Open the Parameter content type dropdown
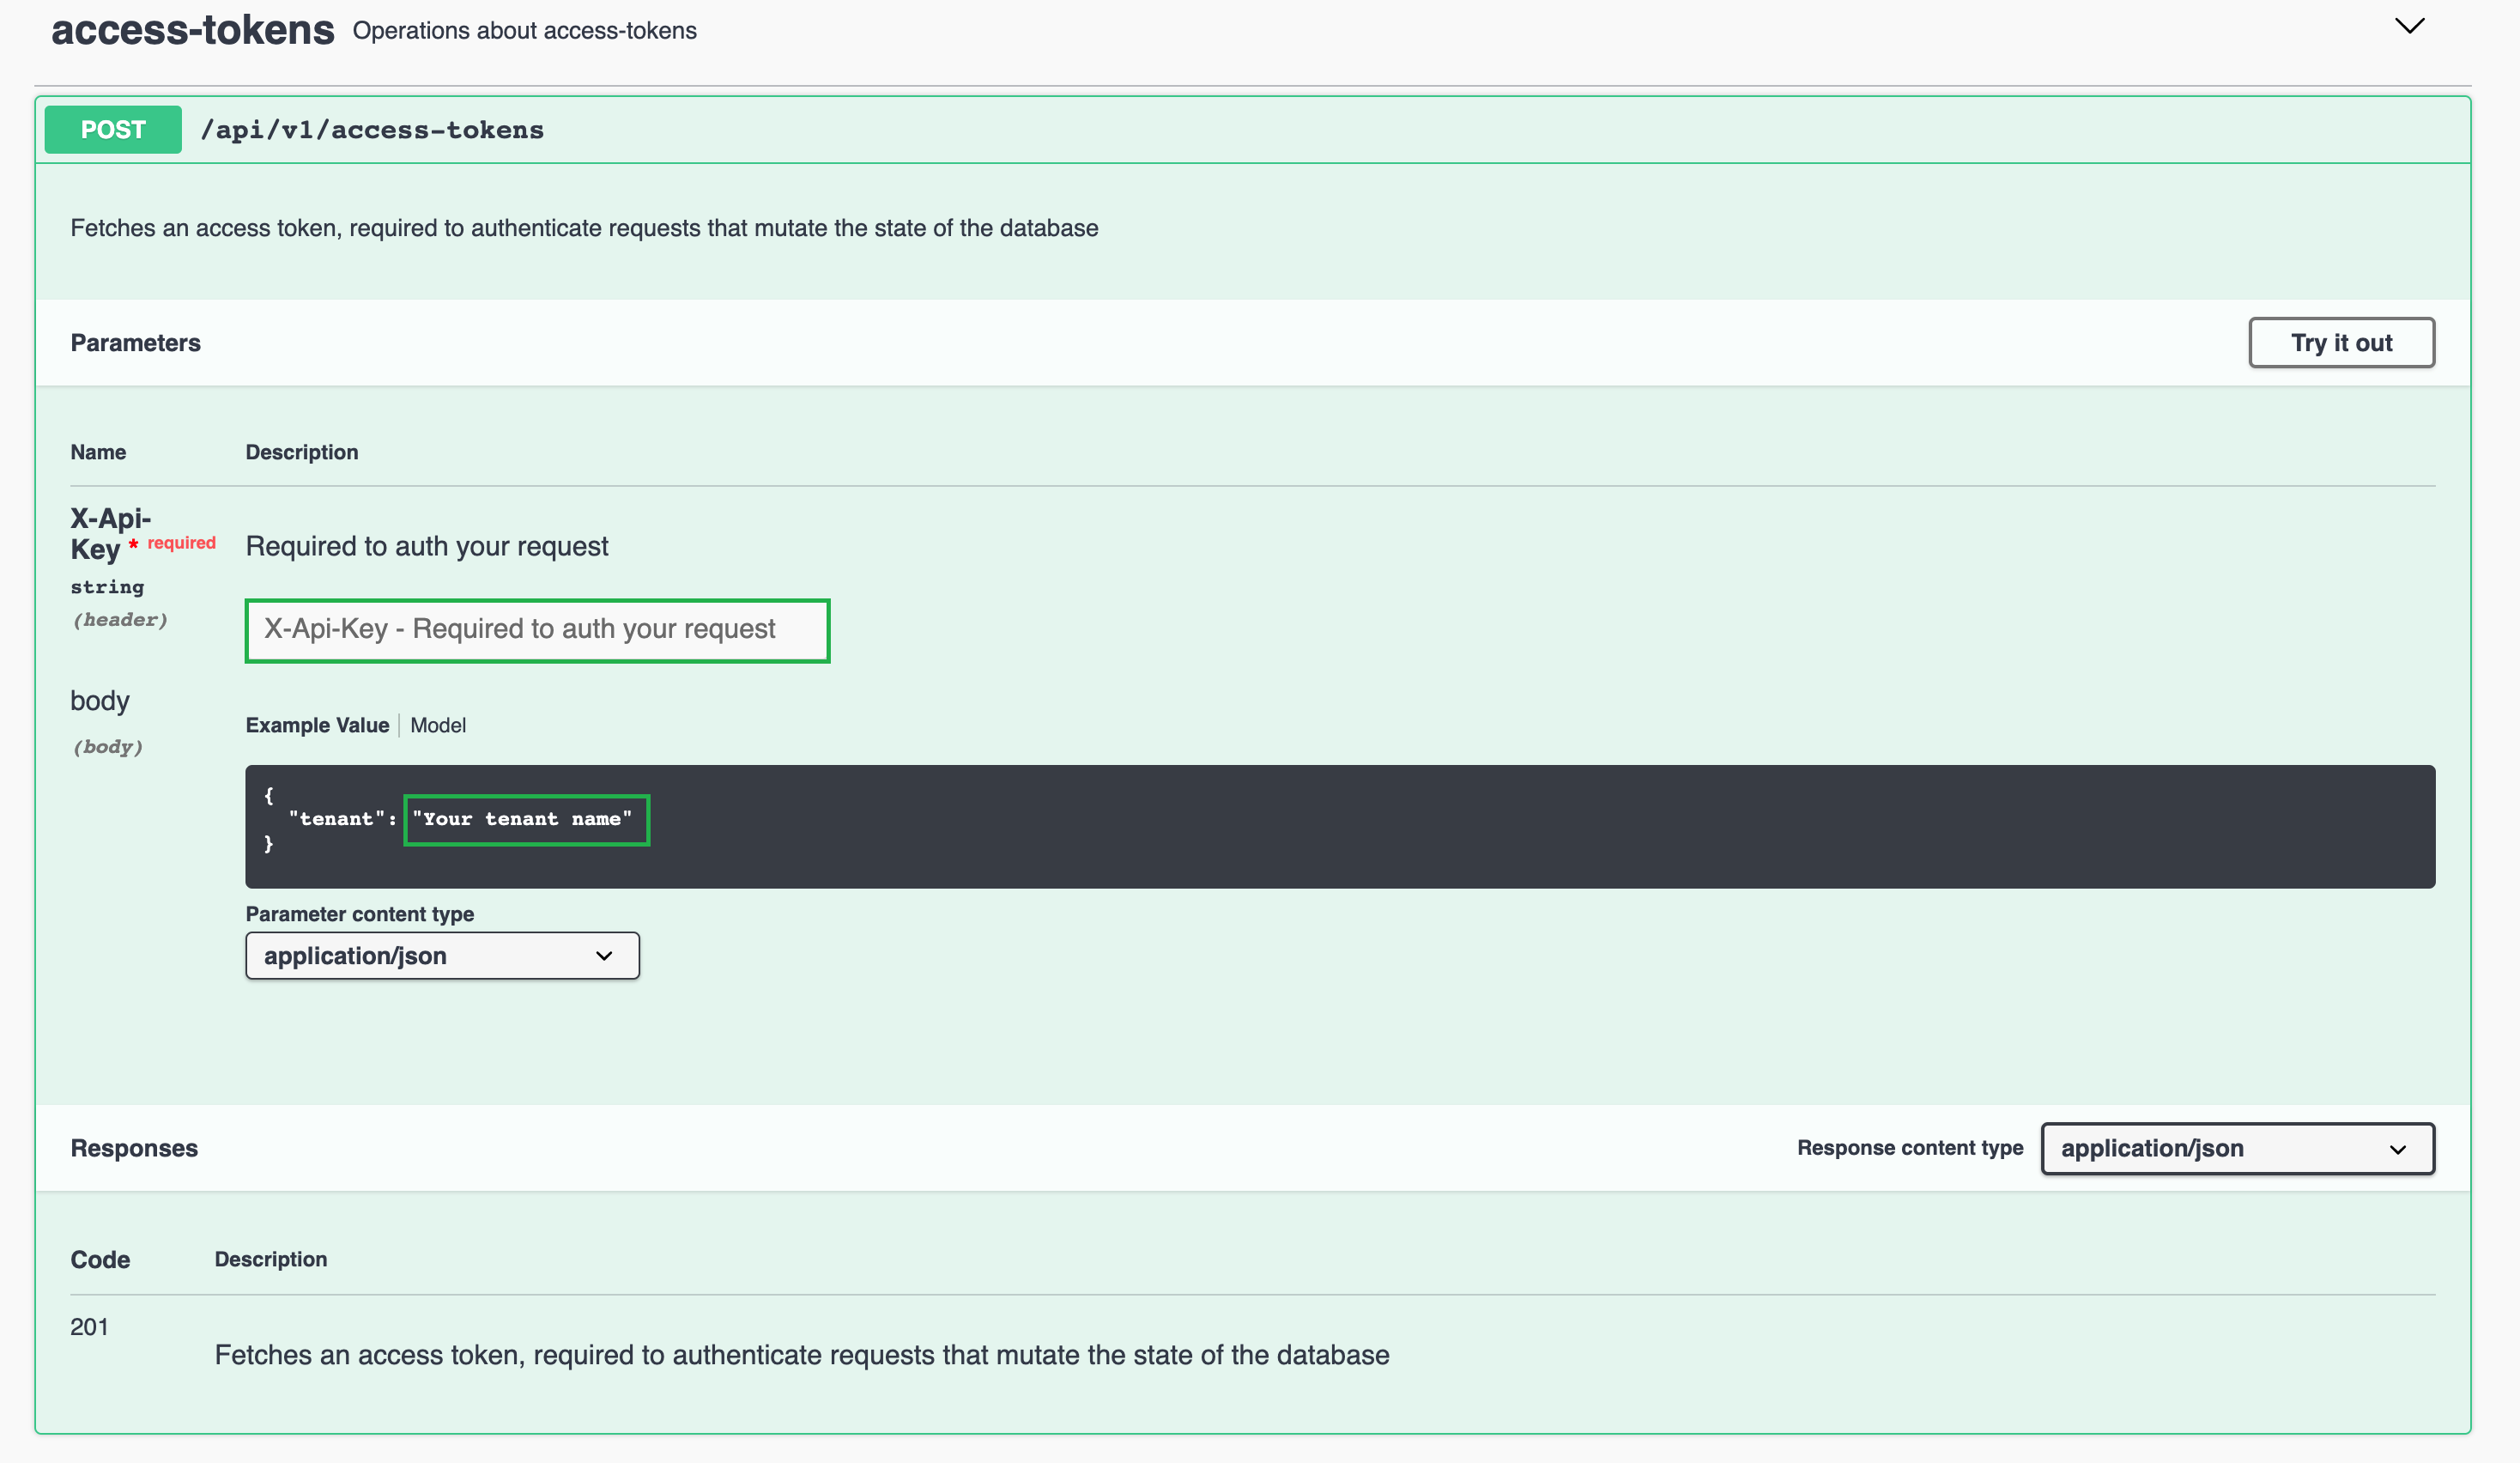The width and height of the screenshot is (2520, 1463). [442, 955]
